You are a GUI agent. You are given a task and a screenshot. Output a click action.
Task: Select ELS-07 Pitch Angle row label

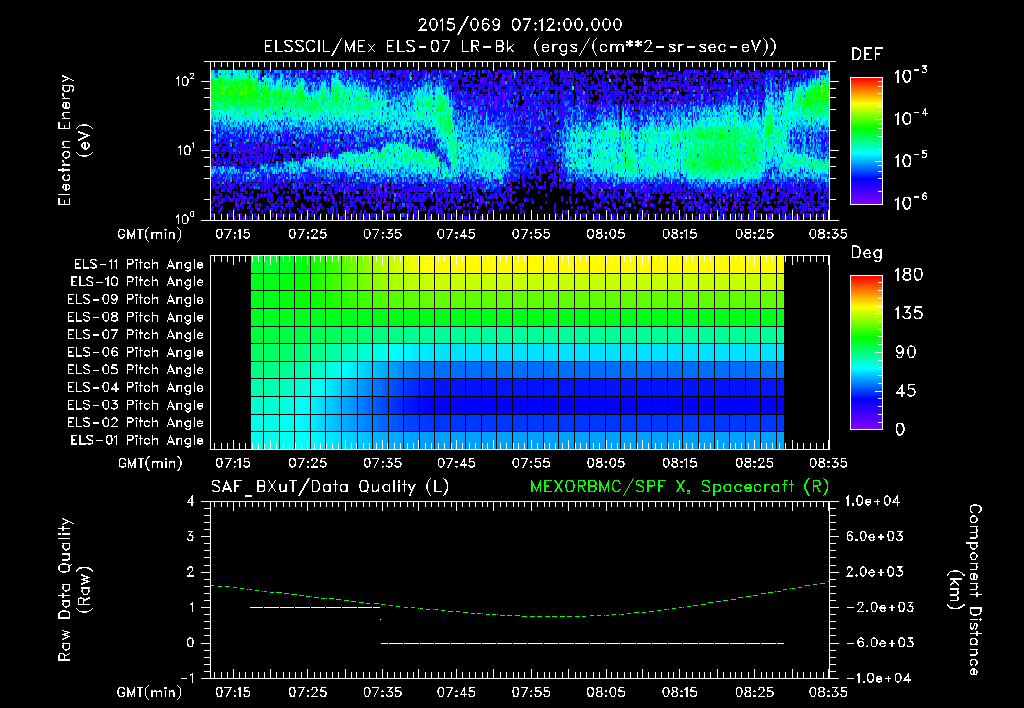(136, 335)
